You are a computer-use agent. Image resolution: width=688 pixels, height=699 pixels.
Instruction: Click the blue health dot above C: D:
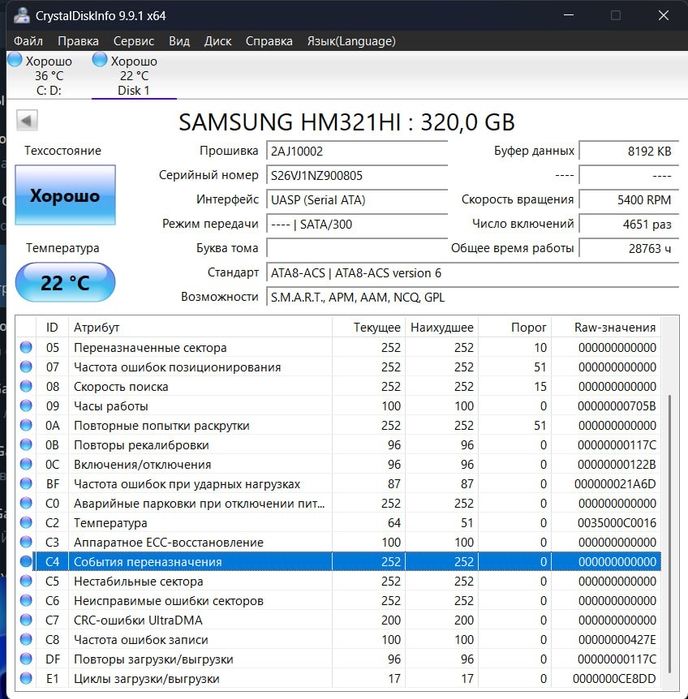click(x=15, y=60)
